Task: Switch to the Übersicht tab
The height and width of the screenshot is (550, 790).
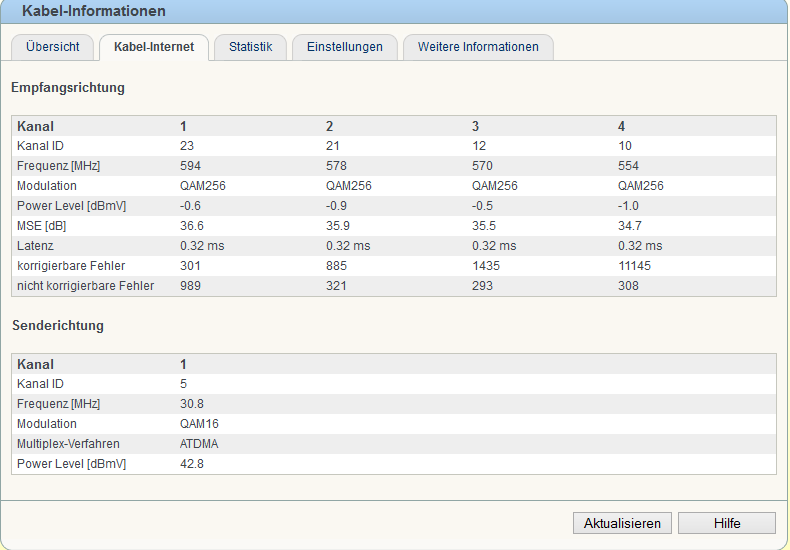Action: point(52,47)
